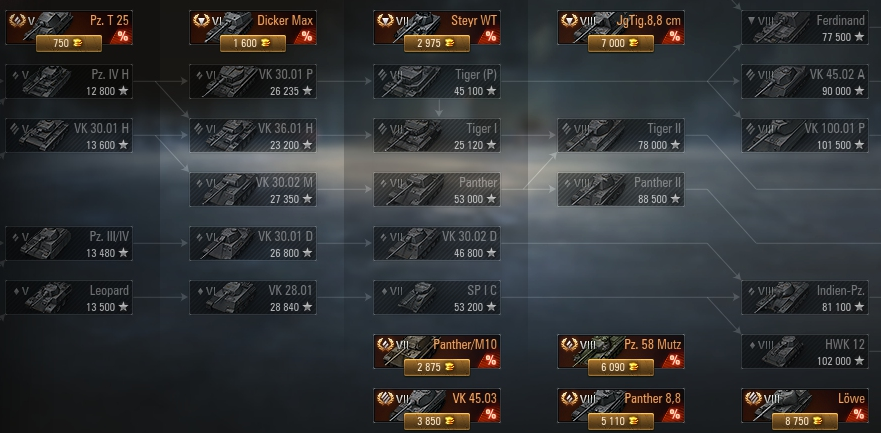Image resolution: width=881 pixels, height=433 pixels.
Task: Click the 2 975 gold price on Steyr WT
Action: click(x=437, y=43)
